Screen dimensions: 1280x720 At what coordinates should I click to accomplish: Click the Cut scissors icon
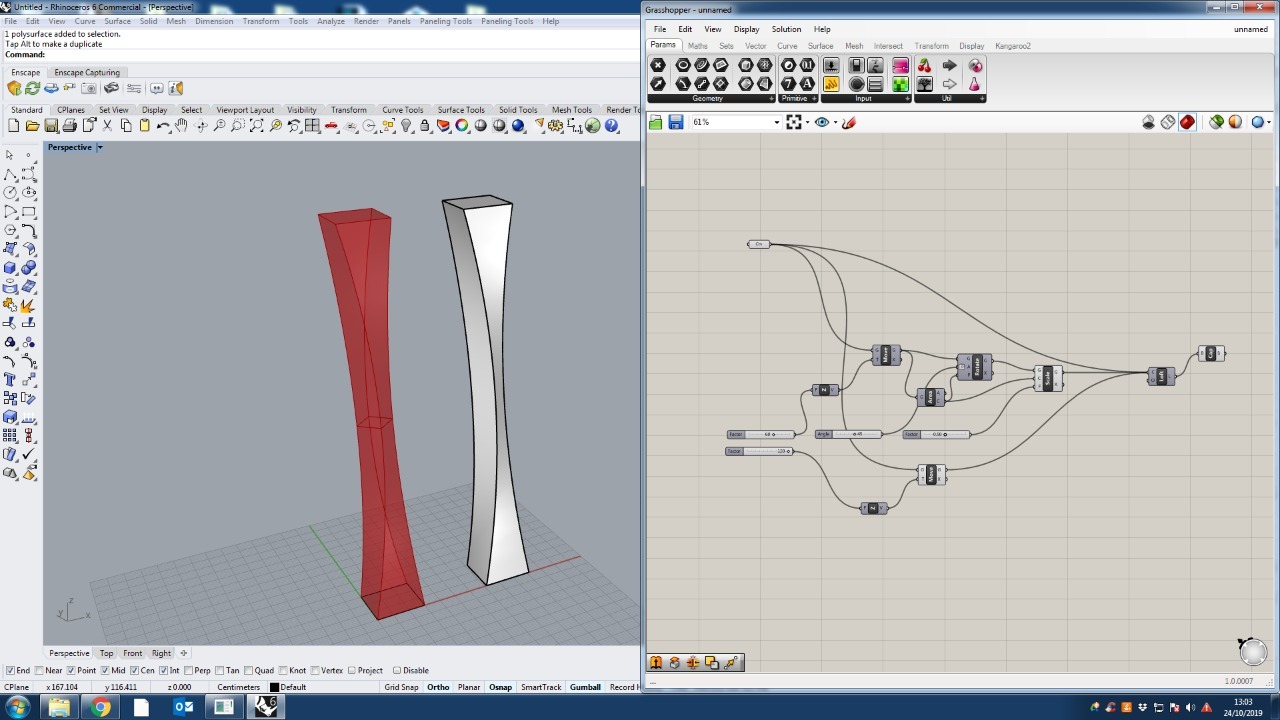(107, 126)
